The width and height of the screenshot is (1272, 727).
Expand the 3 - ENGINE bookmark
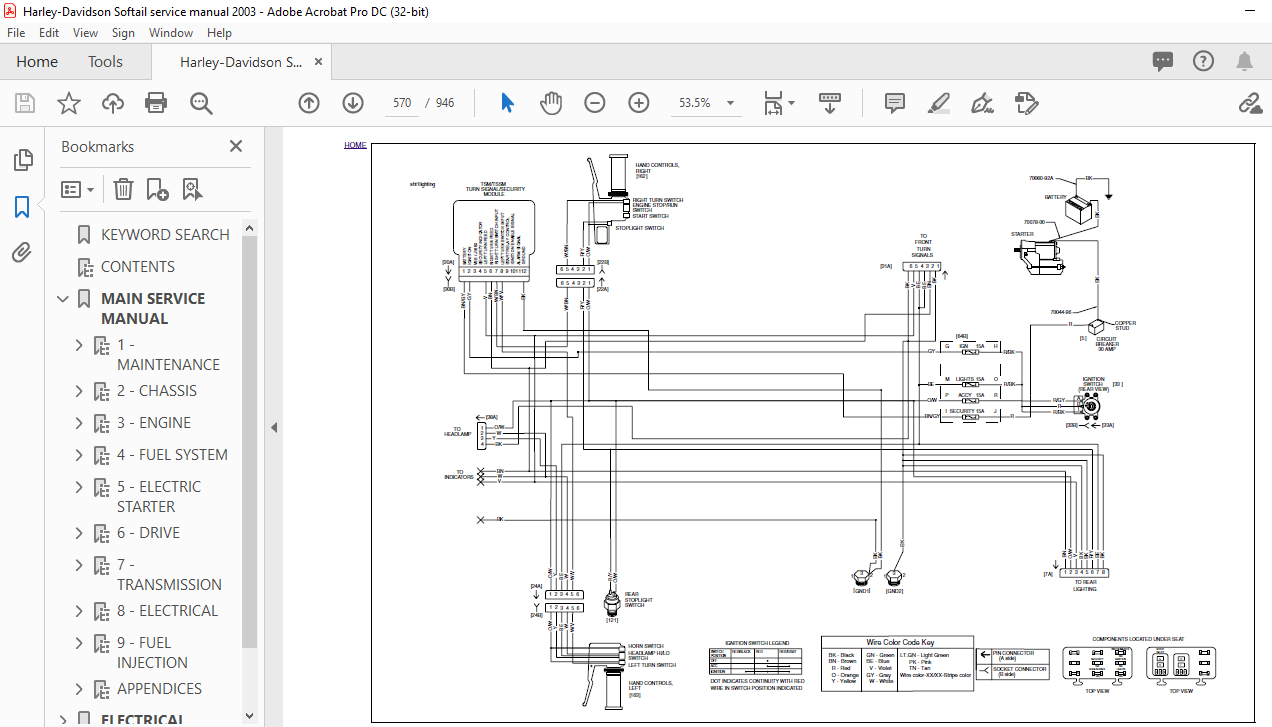(79, 423)
